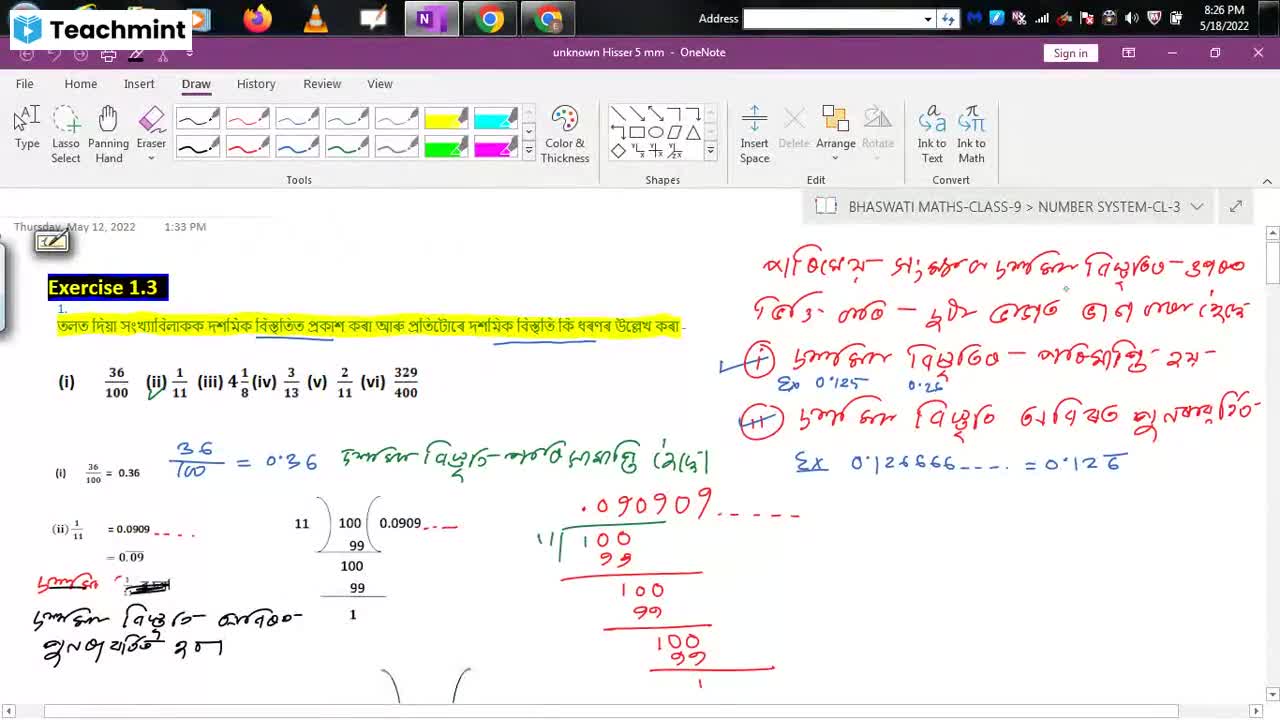Select the Type tool
Image resolution: width=1280 pixels, height=720 pixels.
(x=25, y=125)
